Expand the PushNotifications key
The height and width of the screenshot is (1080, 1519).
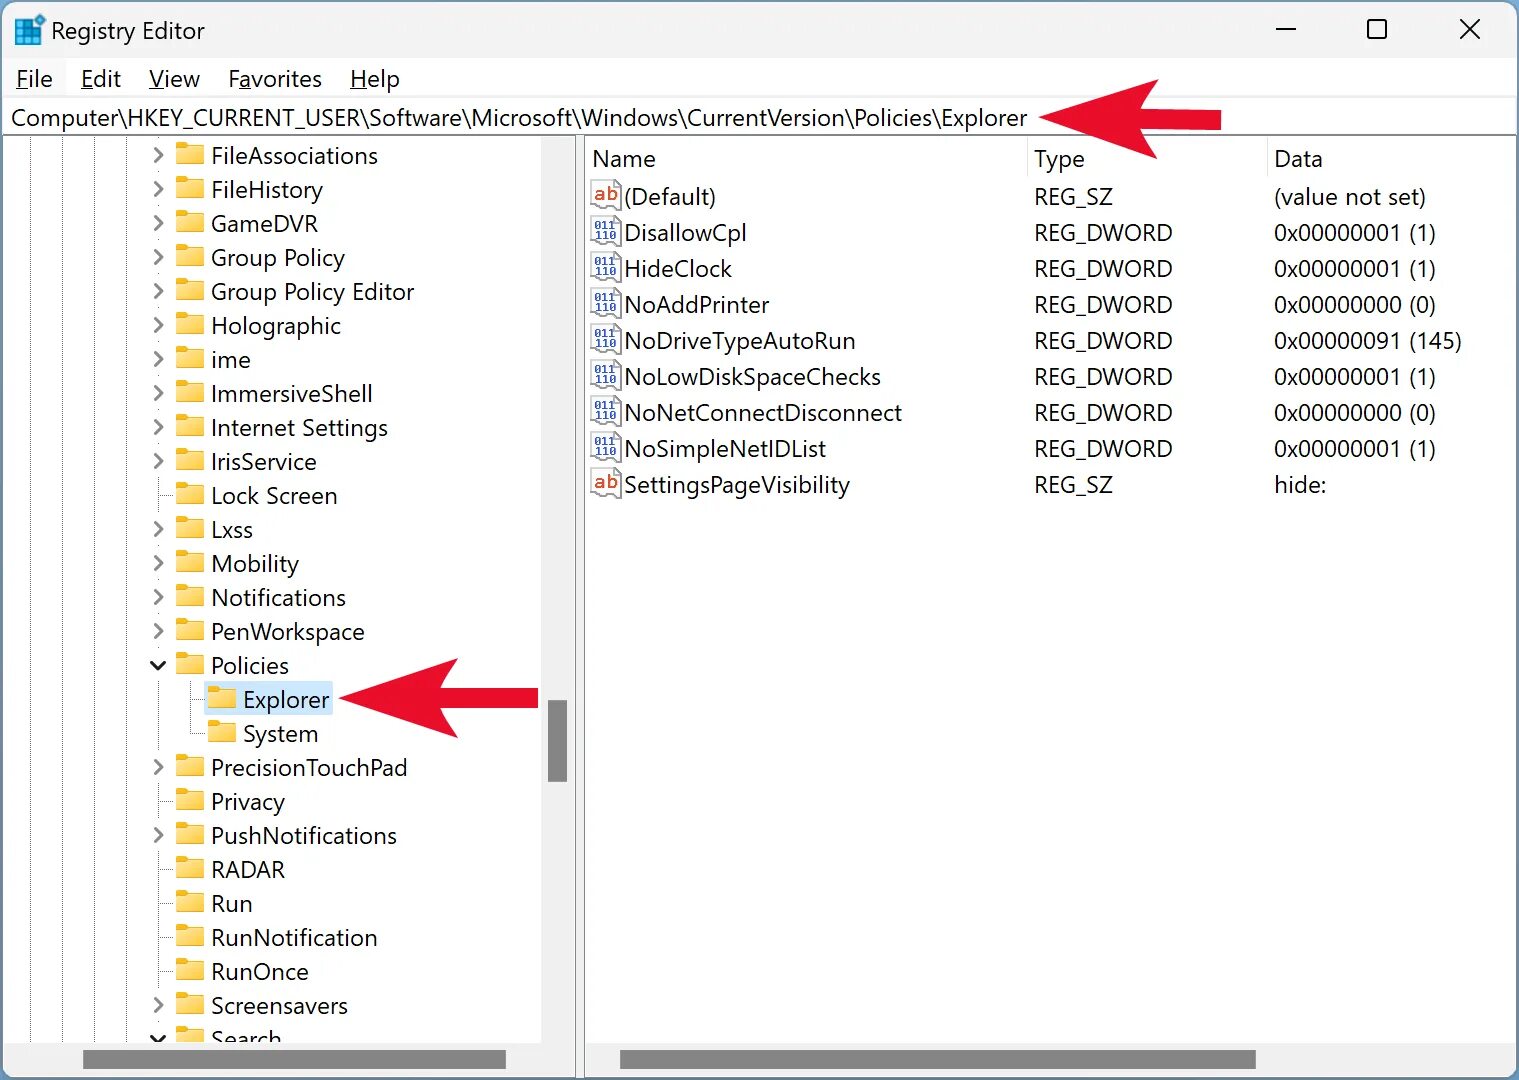158,835
